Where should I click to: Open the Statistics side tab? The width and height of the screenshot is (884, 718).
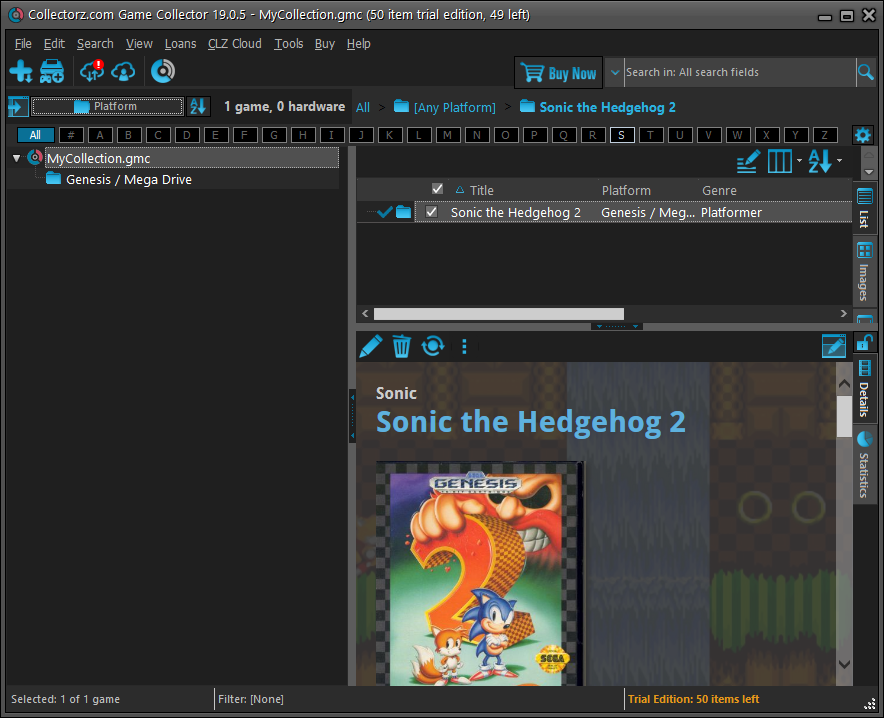coord(864,464)
